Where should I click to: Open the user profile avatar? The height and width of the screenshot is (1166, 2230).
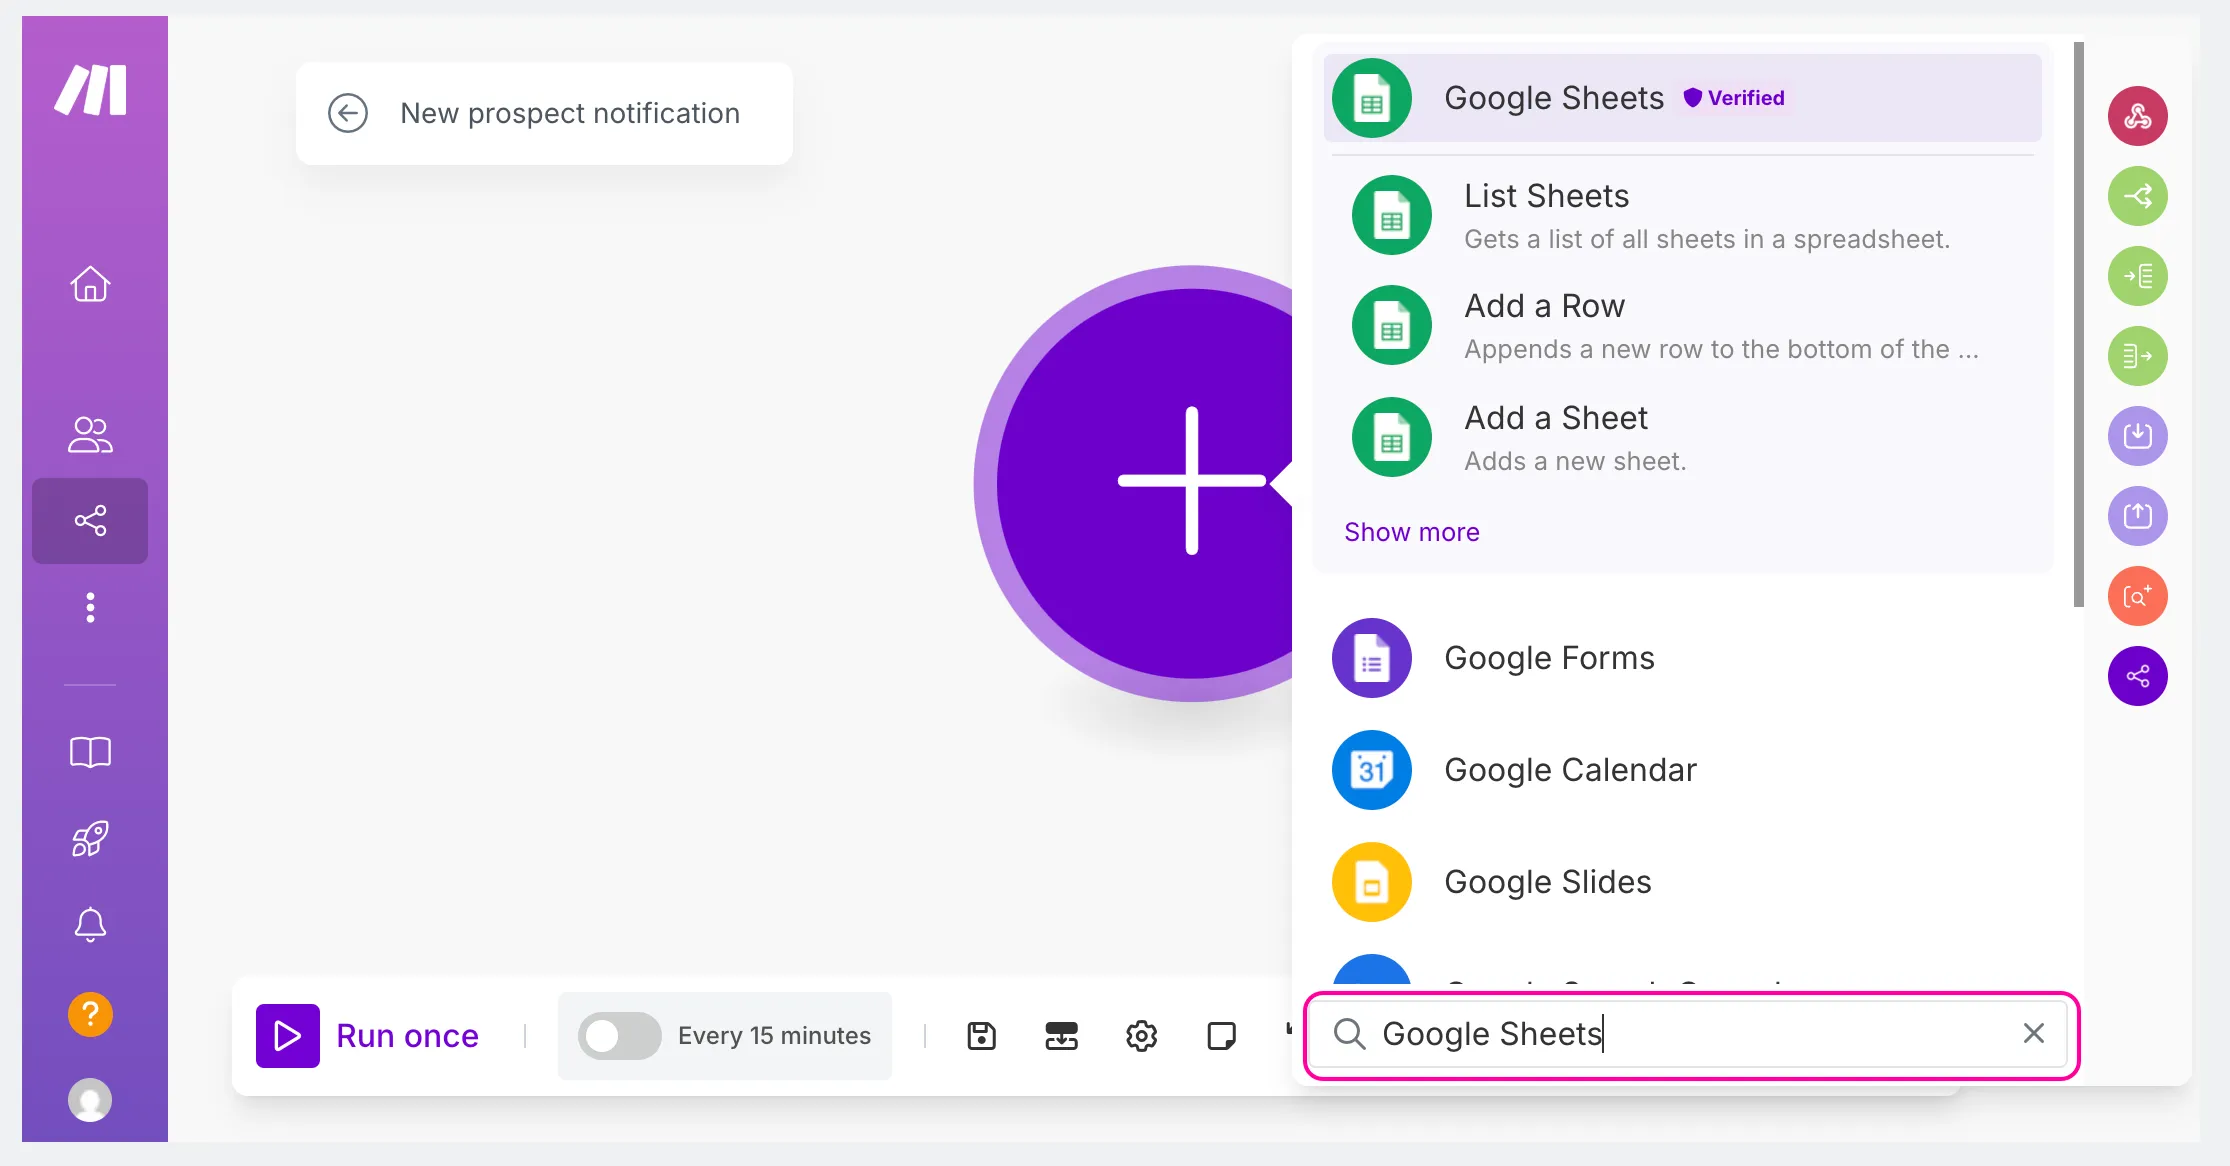pos(90,1100)
